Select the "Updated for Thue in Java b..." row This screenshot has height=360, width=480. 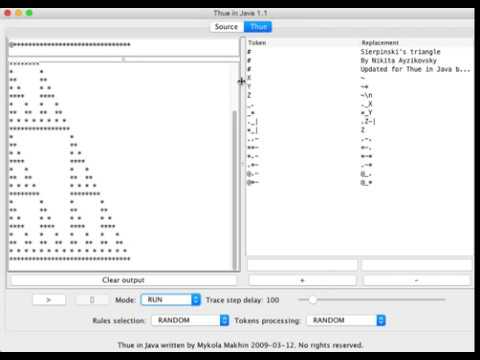[360, 69]
